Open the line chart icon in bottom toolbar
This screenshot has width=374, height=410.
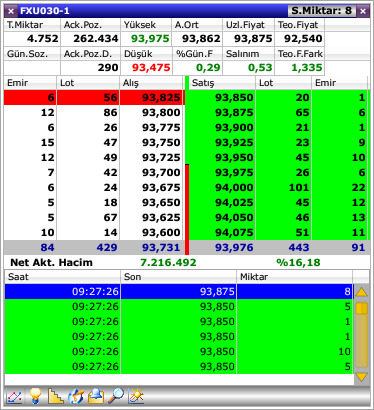[x=14, y=396]
